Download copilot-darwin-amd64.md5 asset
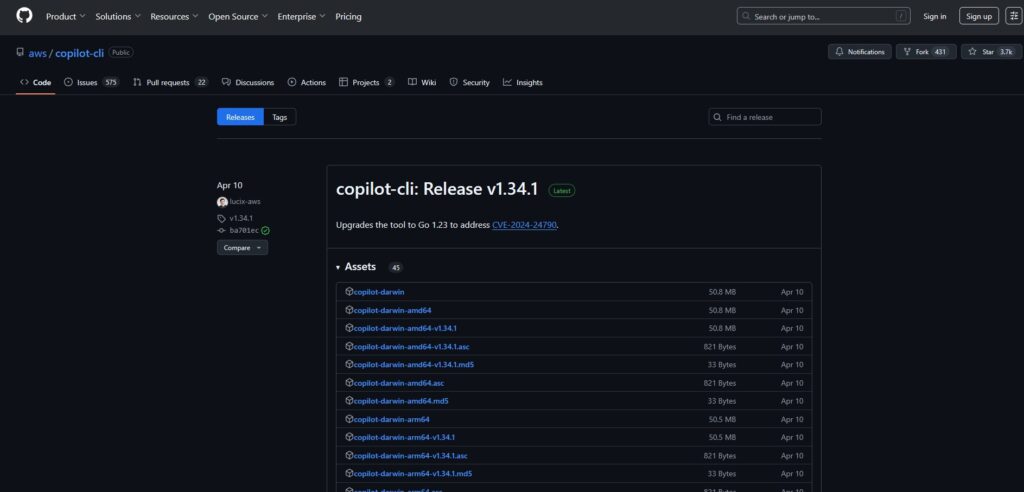The height and width of the screenshot is (492, 1024). point(401,401)
